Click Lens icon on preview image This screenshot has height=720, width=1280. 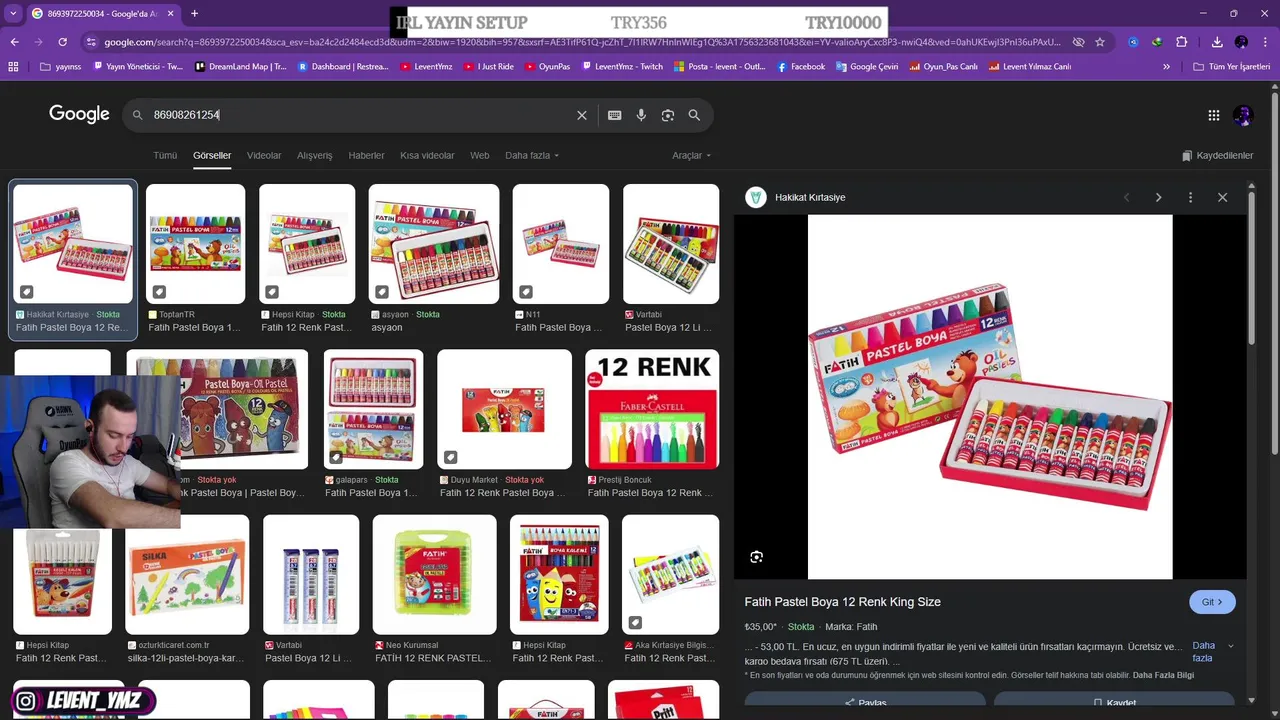756,557
